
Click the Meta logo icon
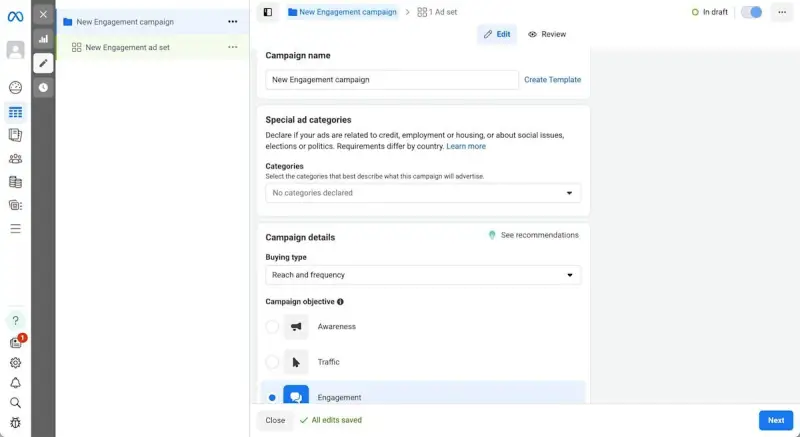(15, 17)
